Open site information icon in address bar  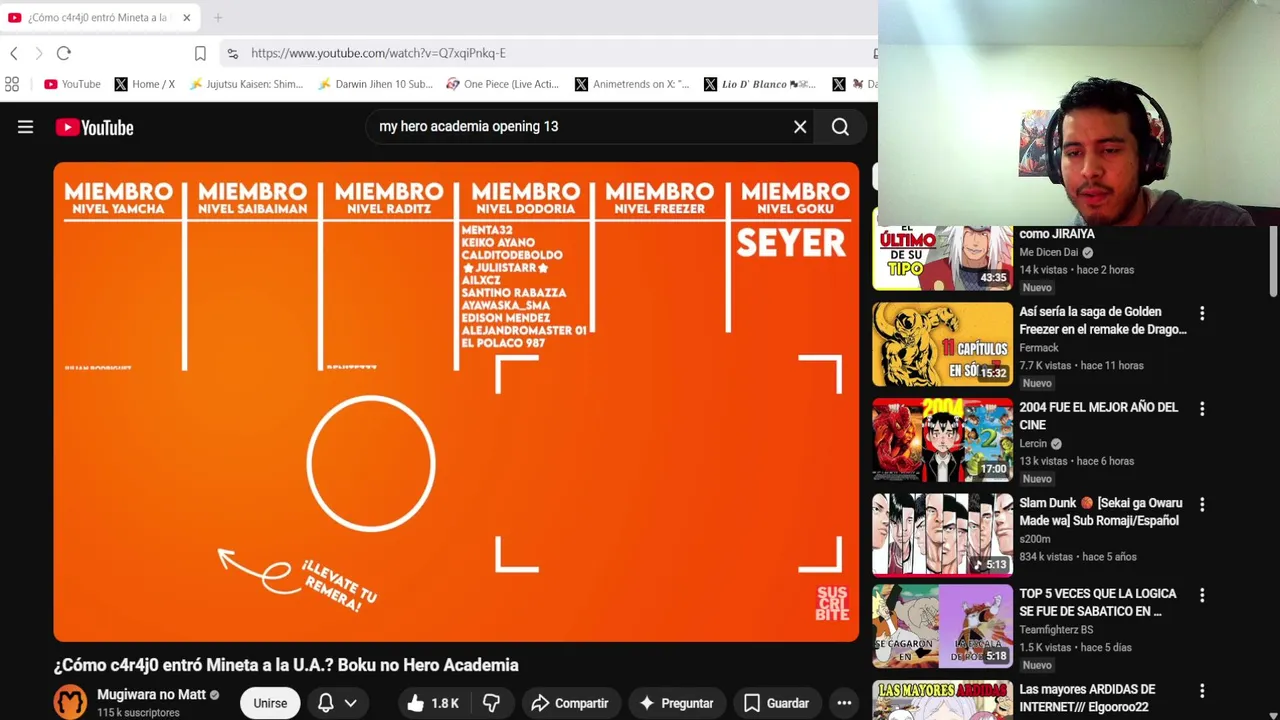pyautogui.click(x=232, y=53)
